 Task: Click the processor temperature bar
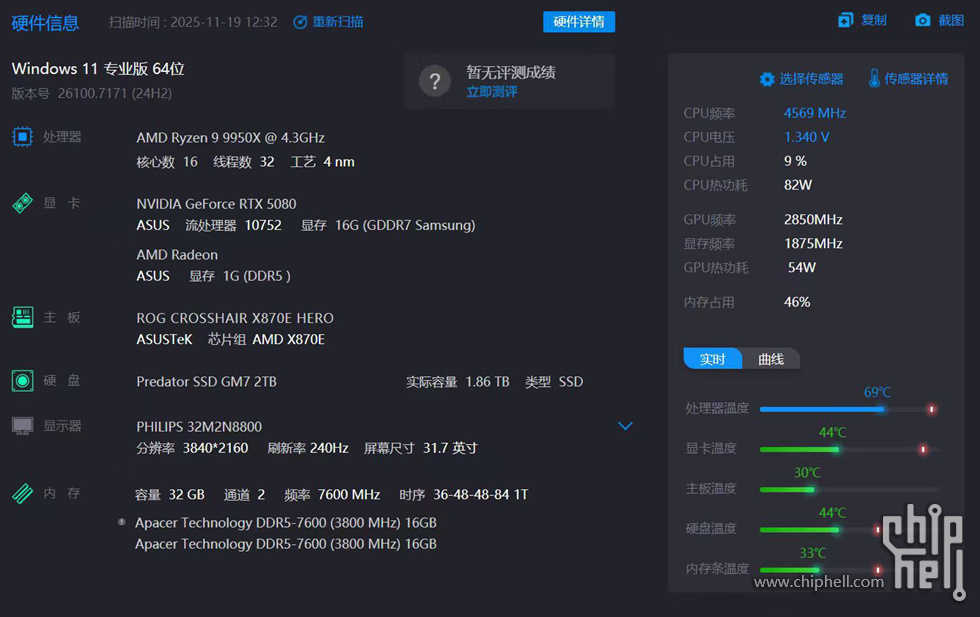tap(846, 409)
